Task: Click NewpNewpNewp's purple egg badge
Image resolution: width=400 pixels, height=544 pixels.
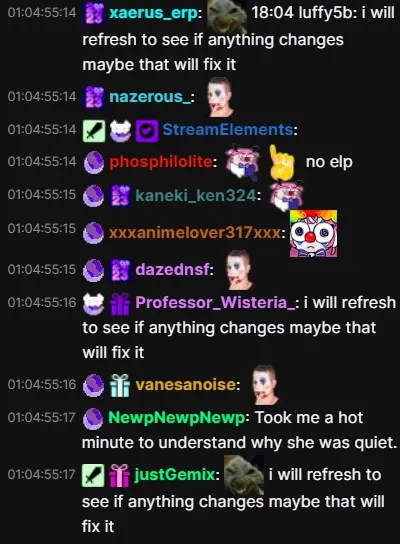Action: pyautogui.click(x=93, y=418)
